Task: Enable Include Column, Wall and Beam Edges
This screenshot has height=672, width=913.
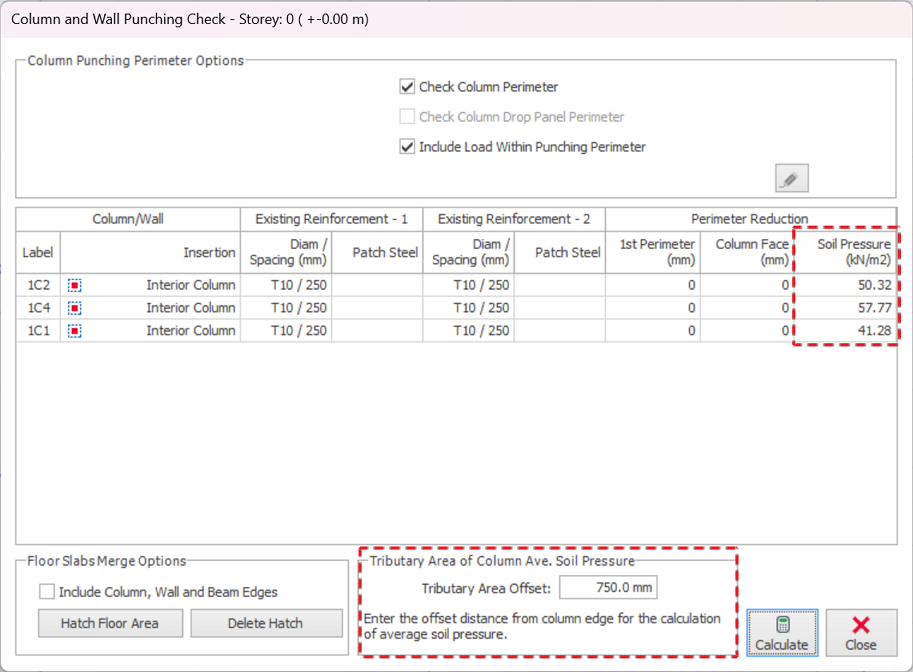Action: pyautogui.click(x=47, y=592)
